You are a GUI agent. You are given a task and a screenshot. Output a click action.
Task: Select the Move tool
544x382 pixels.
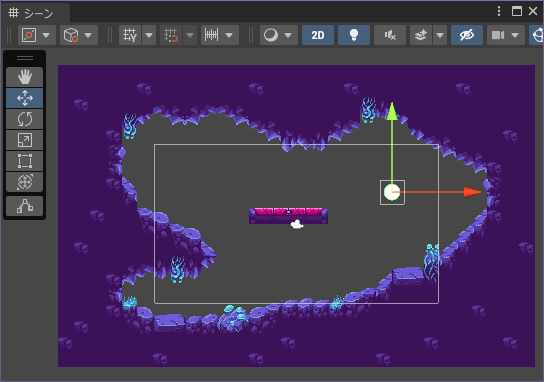point(25,98)
